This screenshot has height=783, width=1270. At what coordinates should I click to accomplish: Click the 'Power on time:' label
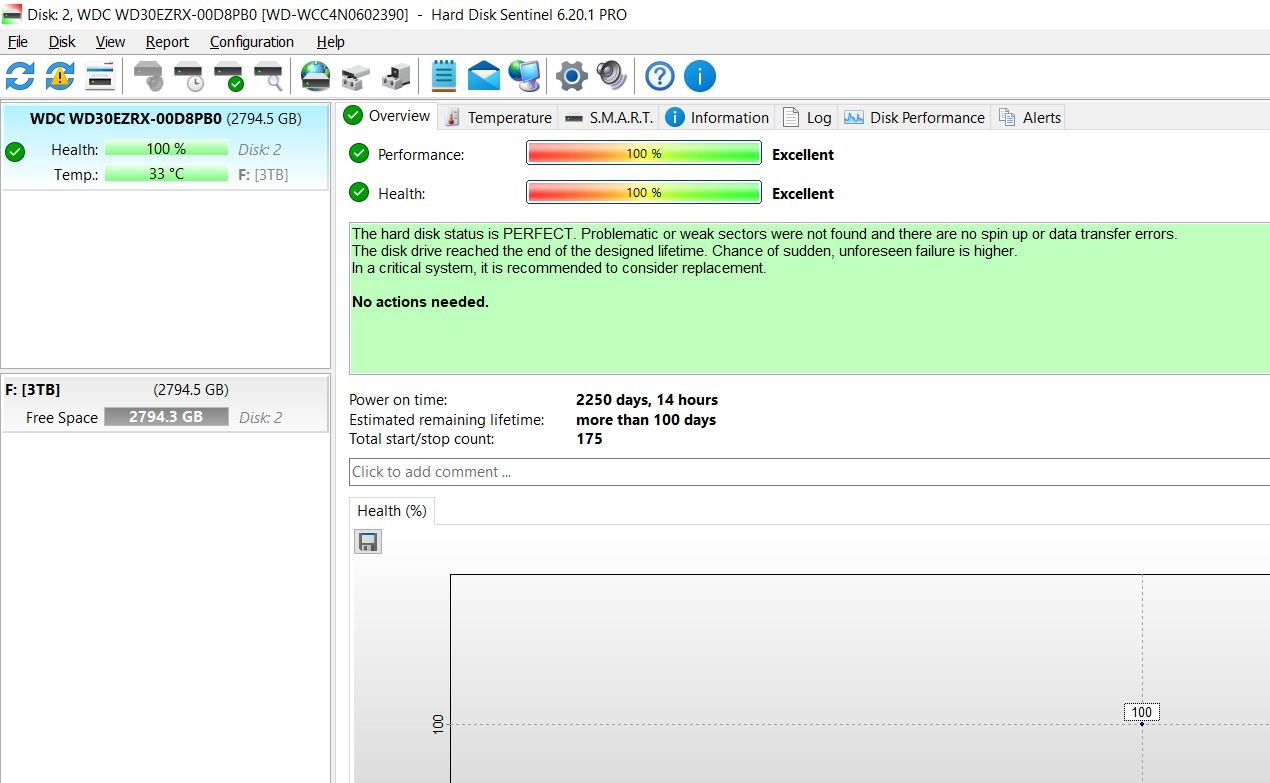pyautogui.click(x=398, y=400)
